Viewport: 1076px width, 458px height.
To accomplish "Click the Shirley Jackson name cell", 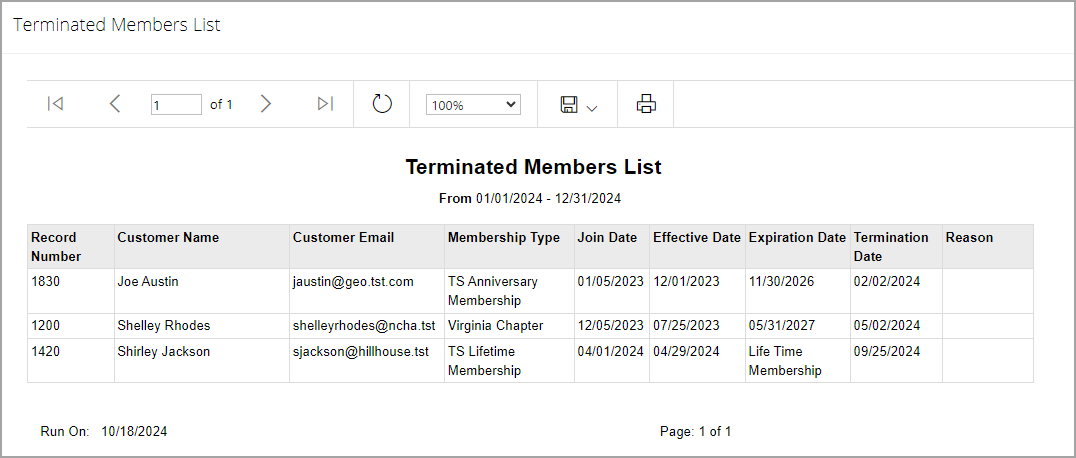I will tap(202, 360).
